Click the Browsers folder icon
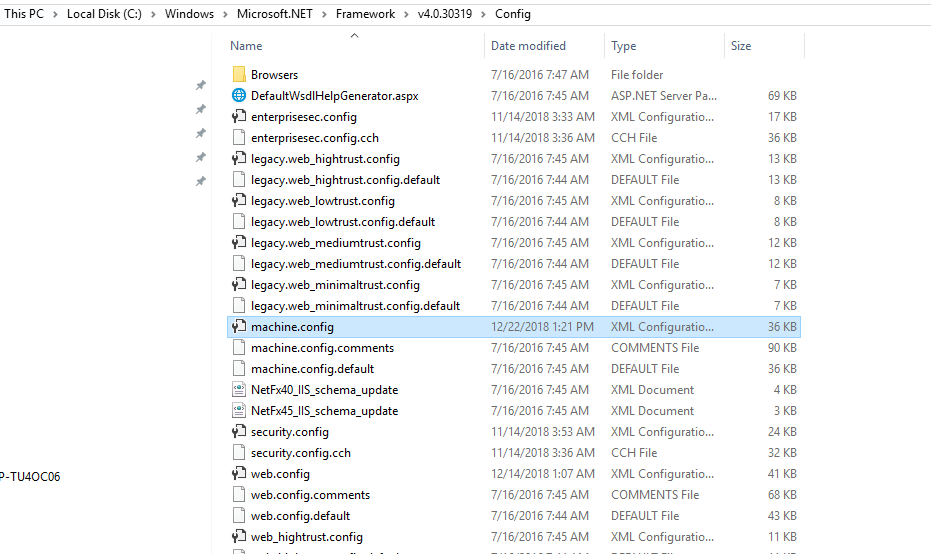This screenshot has width=931, height=554. coord(239,74)
